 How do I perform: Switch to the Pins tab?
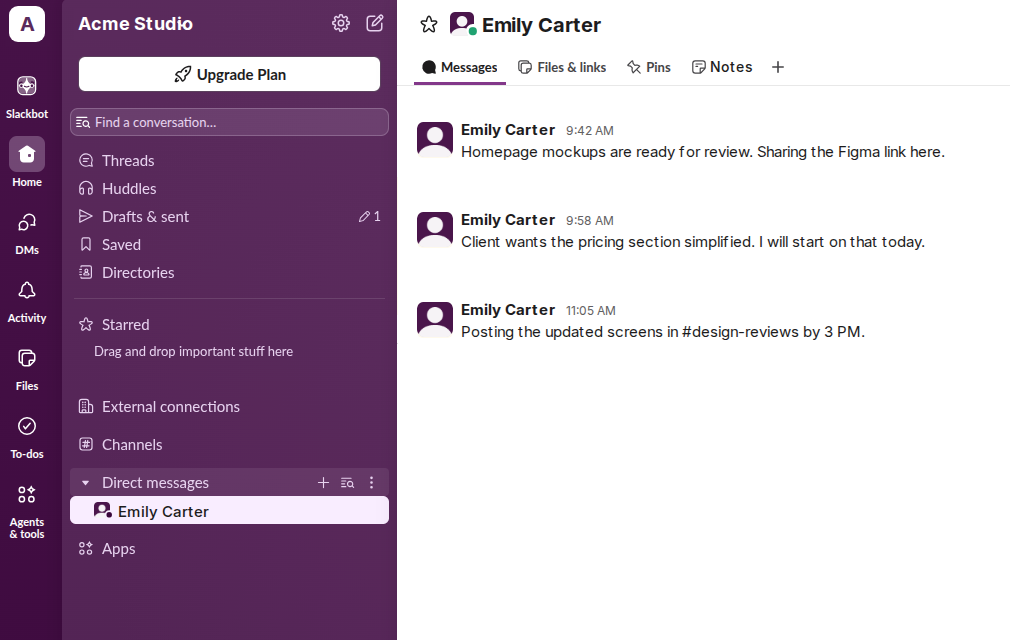(x=649, y=68)
